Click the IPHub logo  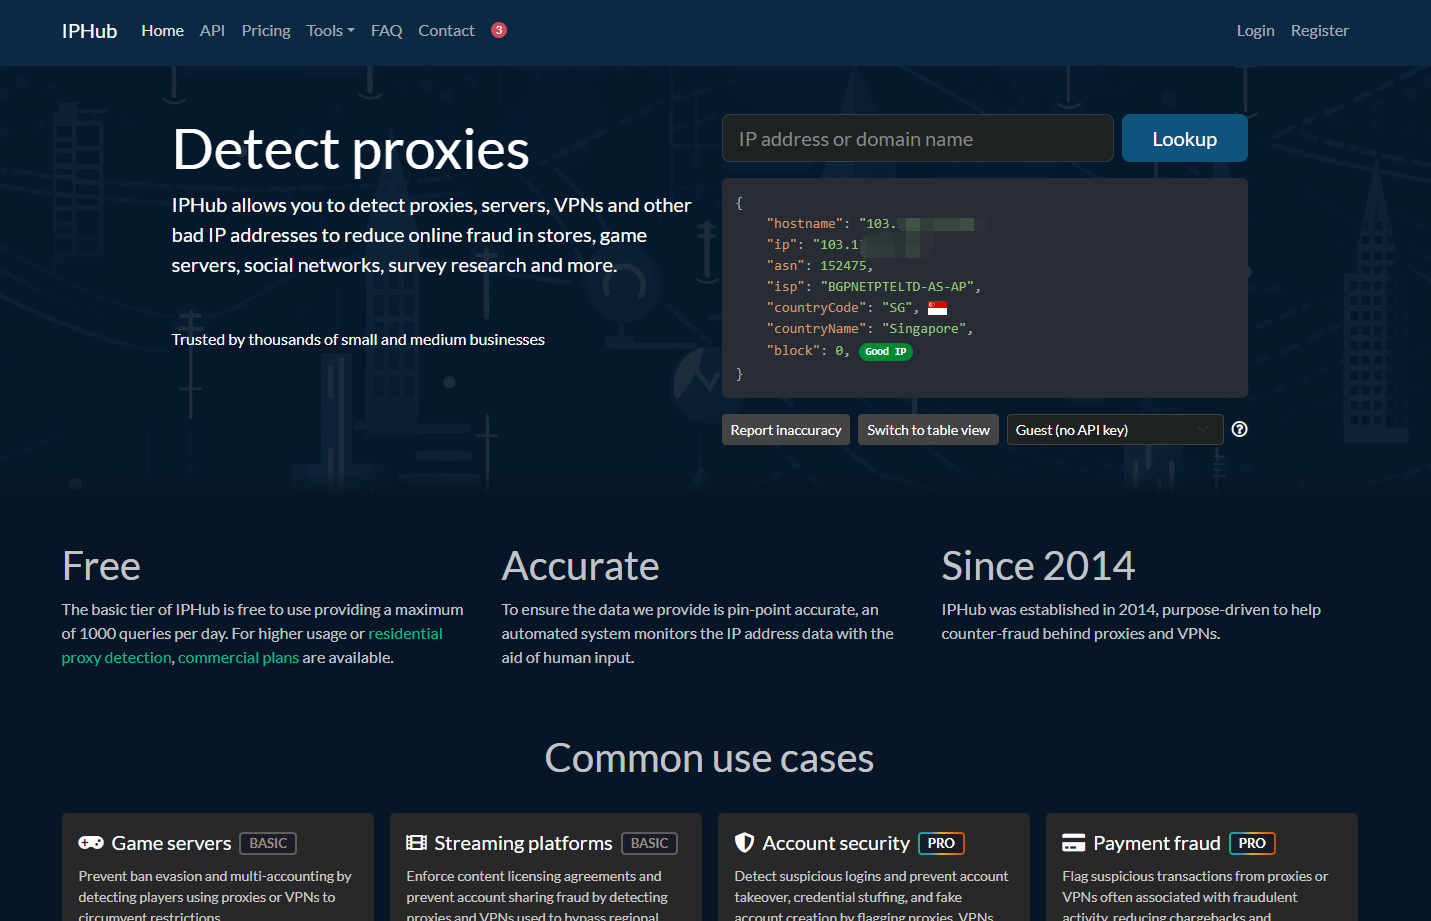pos(89,31)
